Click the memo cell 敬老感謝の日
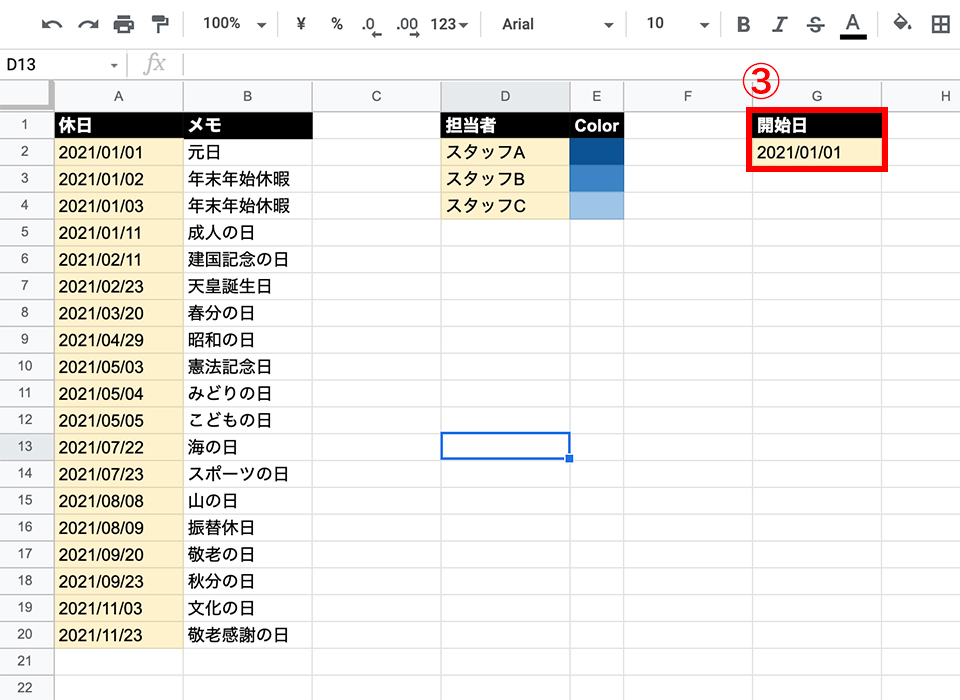Image resolution: width=960 pixels, height=700 pixels. click(248, 635)
